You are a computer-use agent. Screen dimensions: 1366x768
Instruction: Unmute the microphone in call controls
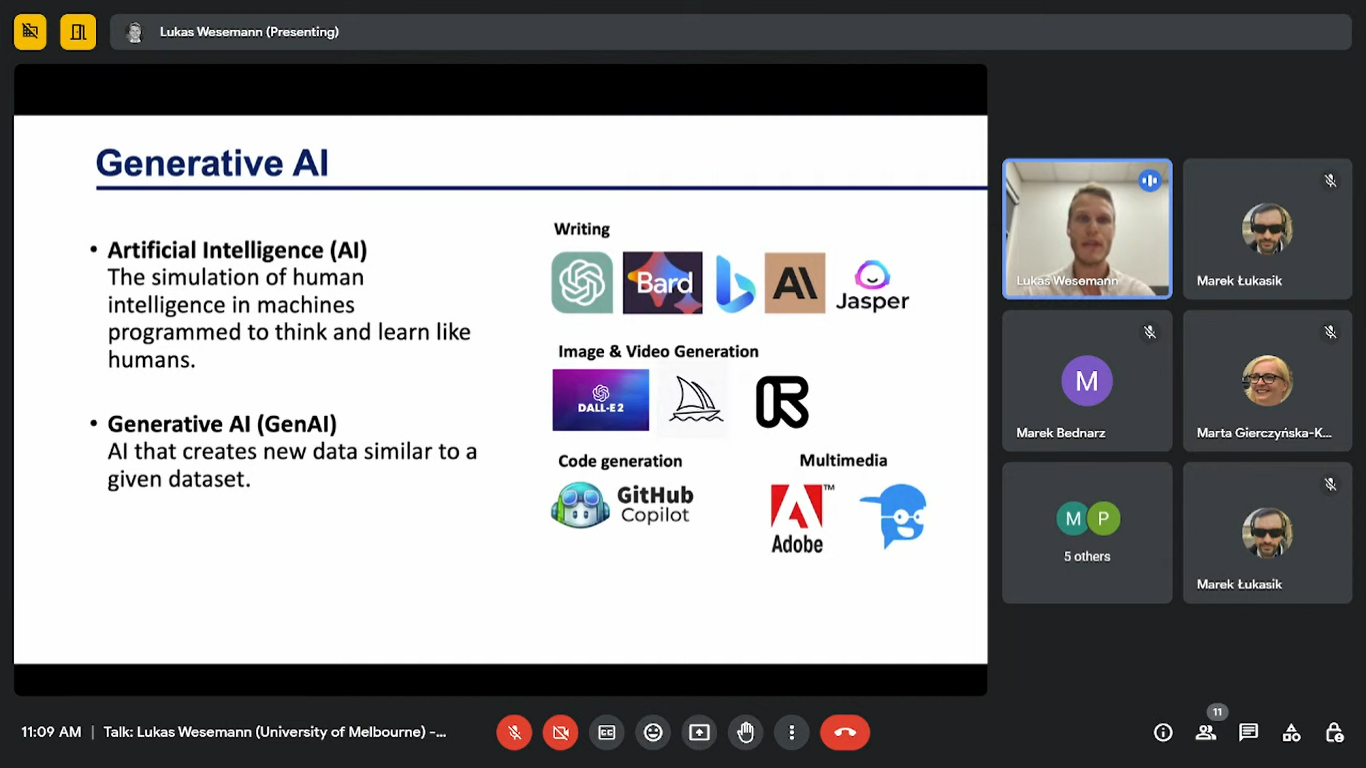point(514,733)
